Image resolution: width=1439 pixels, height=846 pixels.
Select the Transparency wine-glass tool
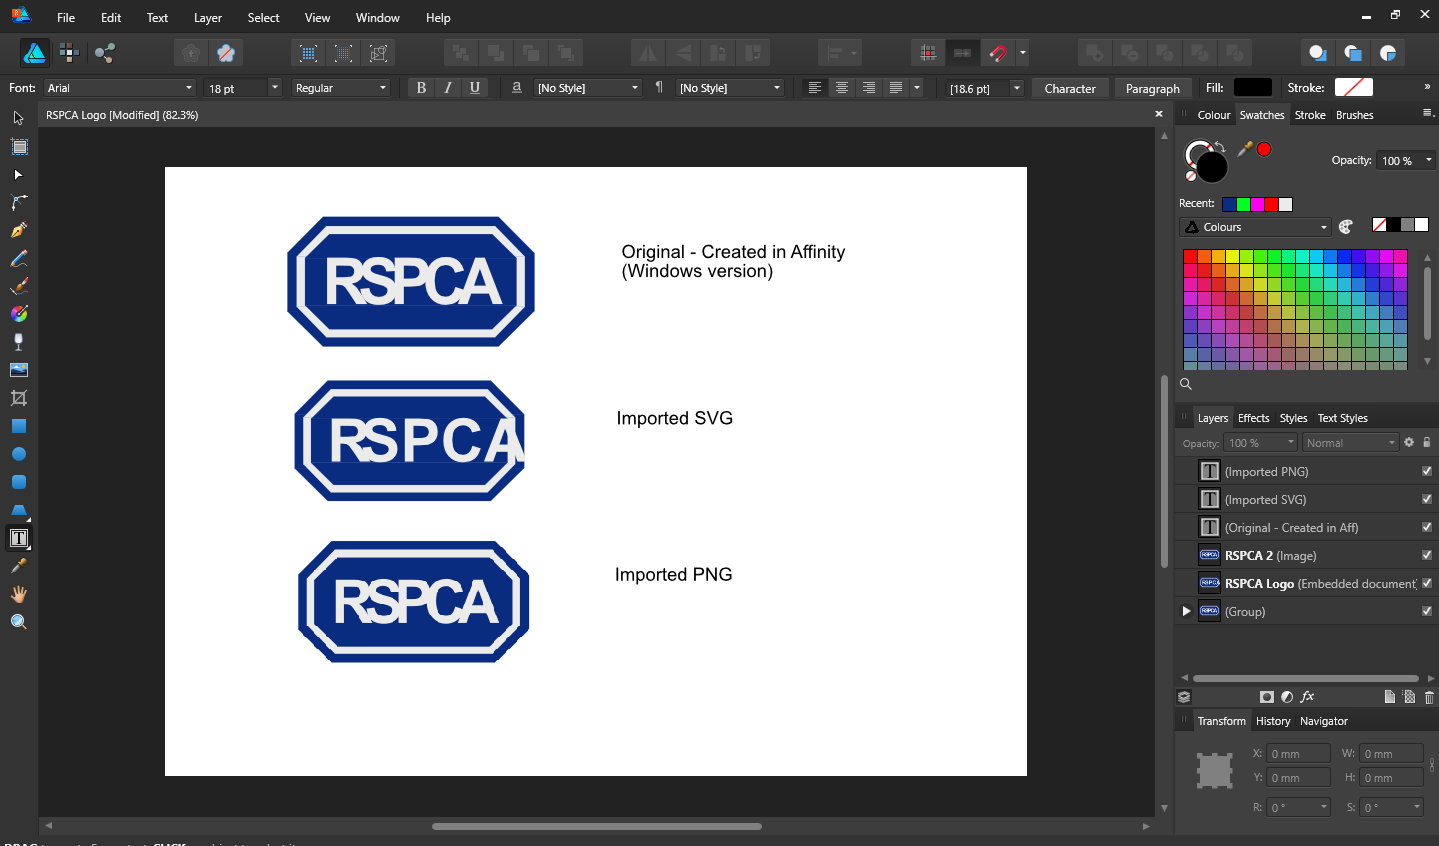18,342
